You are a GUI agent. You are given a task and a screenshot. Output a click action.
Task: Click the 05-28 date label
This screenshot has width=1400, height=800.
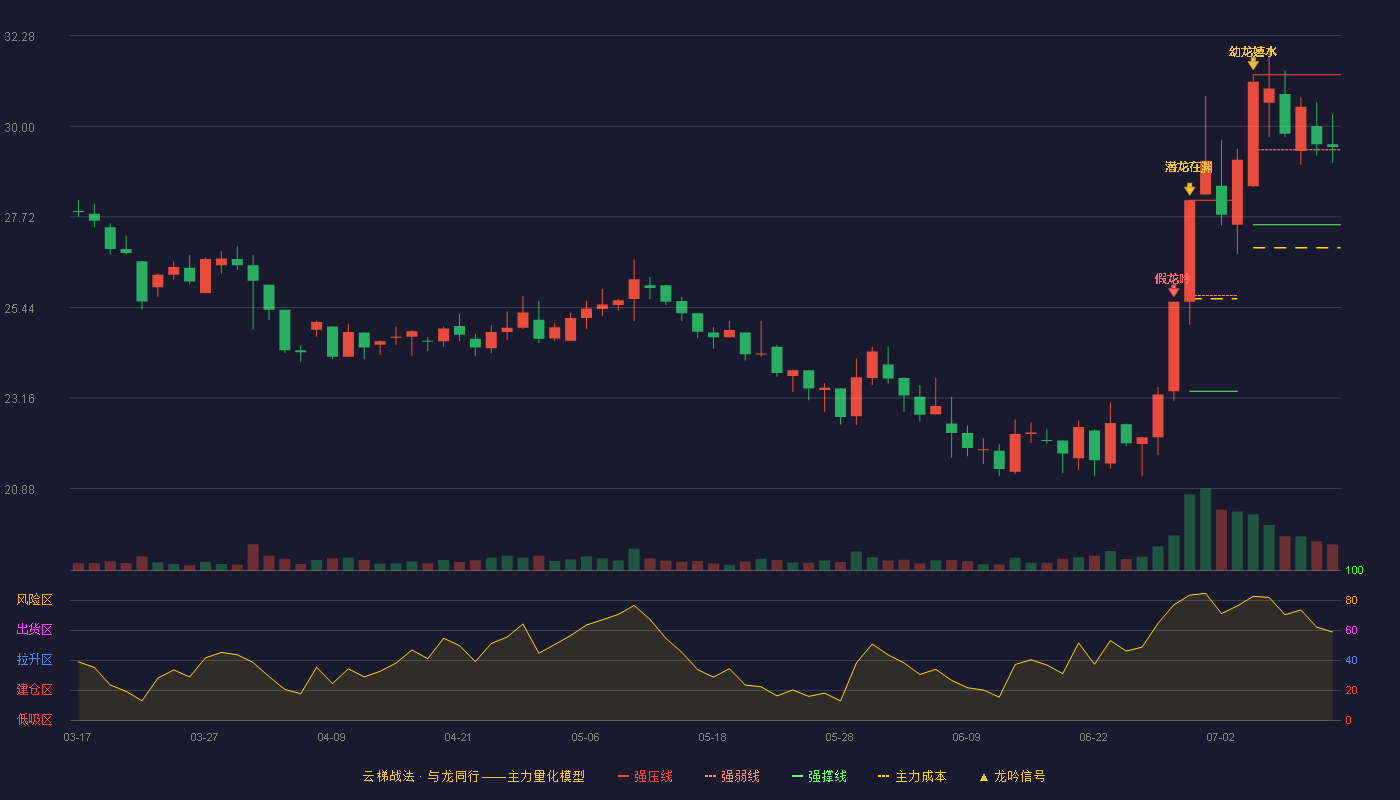point(839,737)
